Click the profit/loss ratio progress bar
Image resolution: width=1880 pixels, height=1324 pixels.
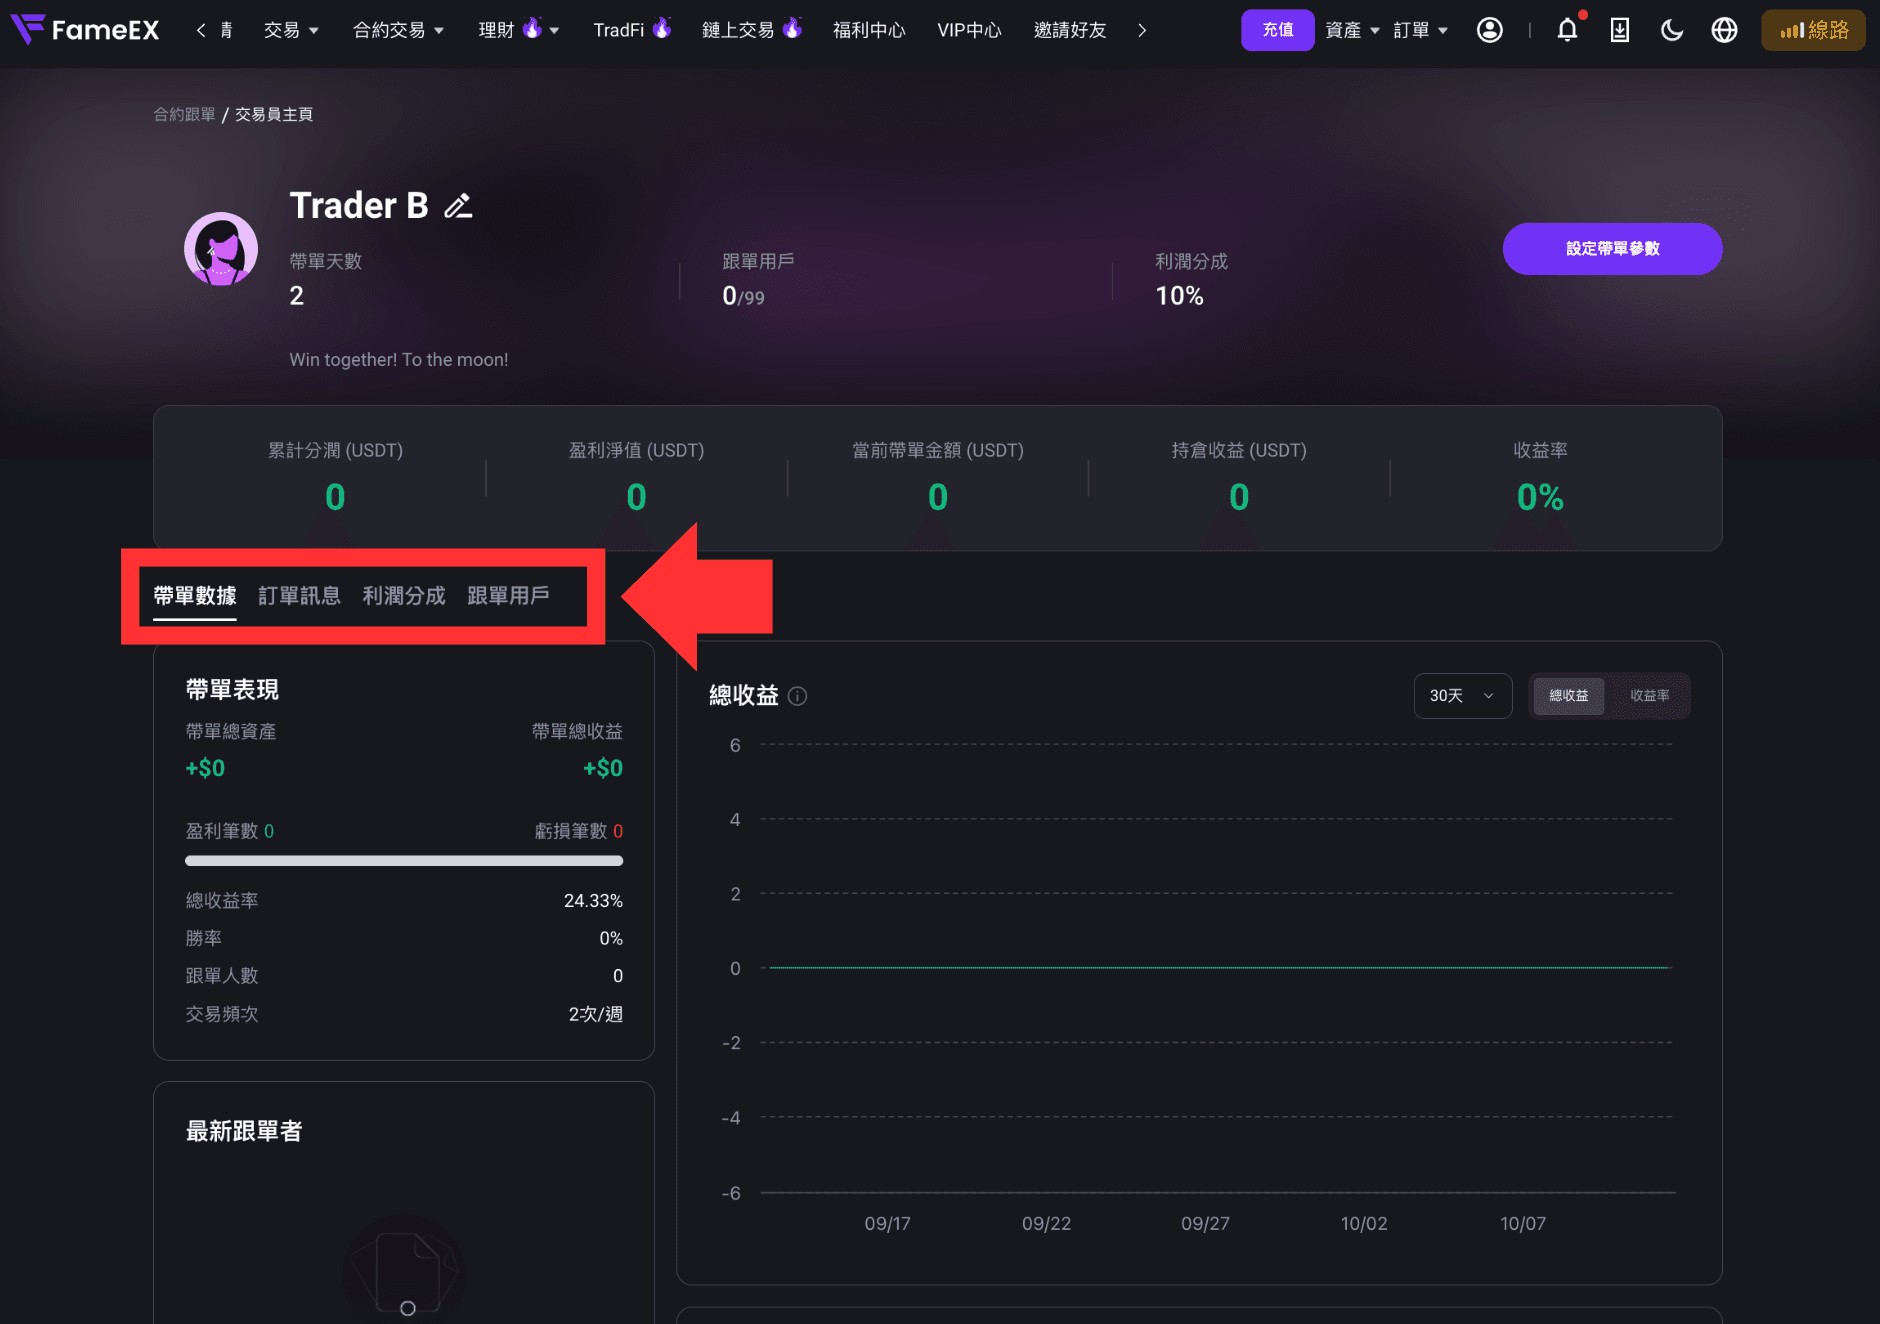coord(404,861)
